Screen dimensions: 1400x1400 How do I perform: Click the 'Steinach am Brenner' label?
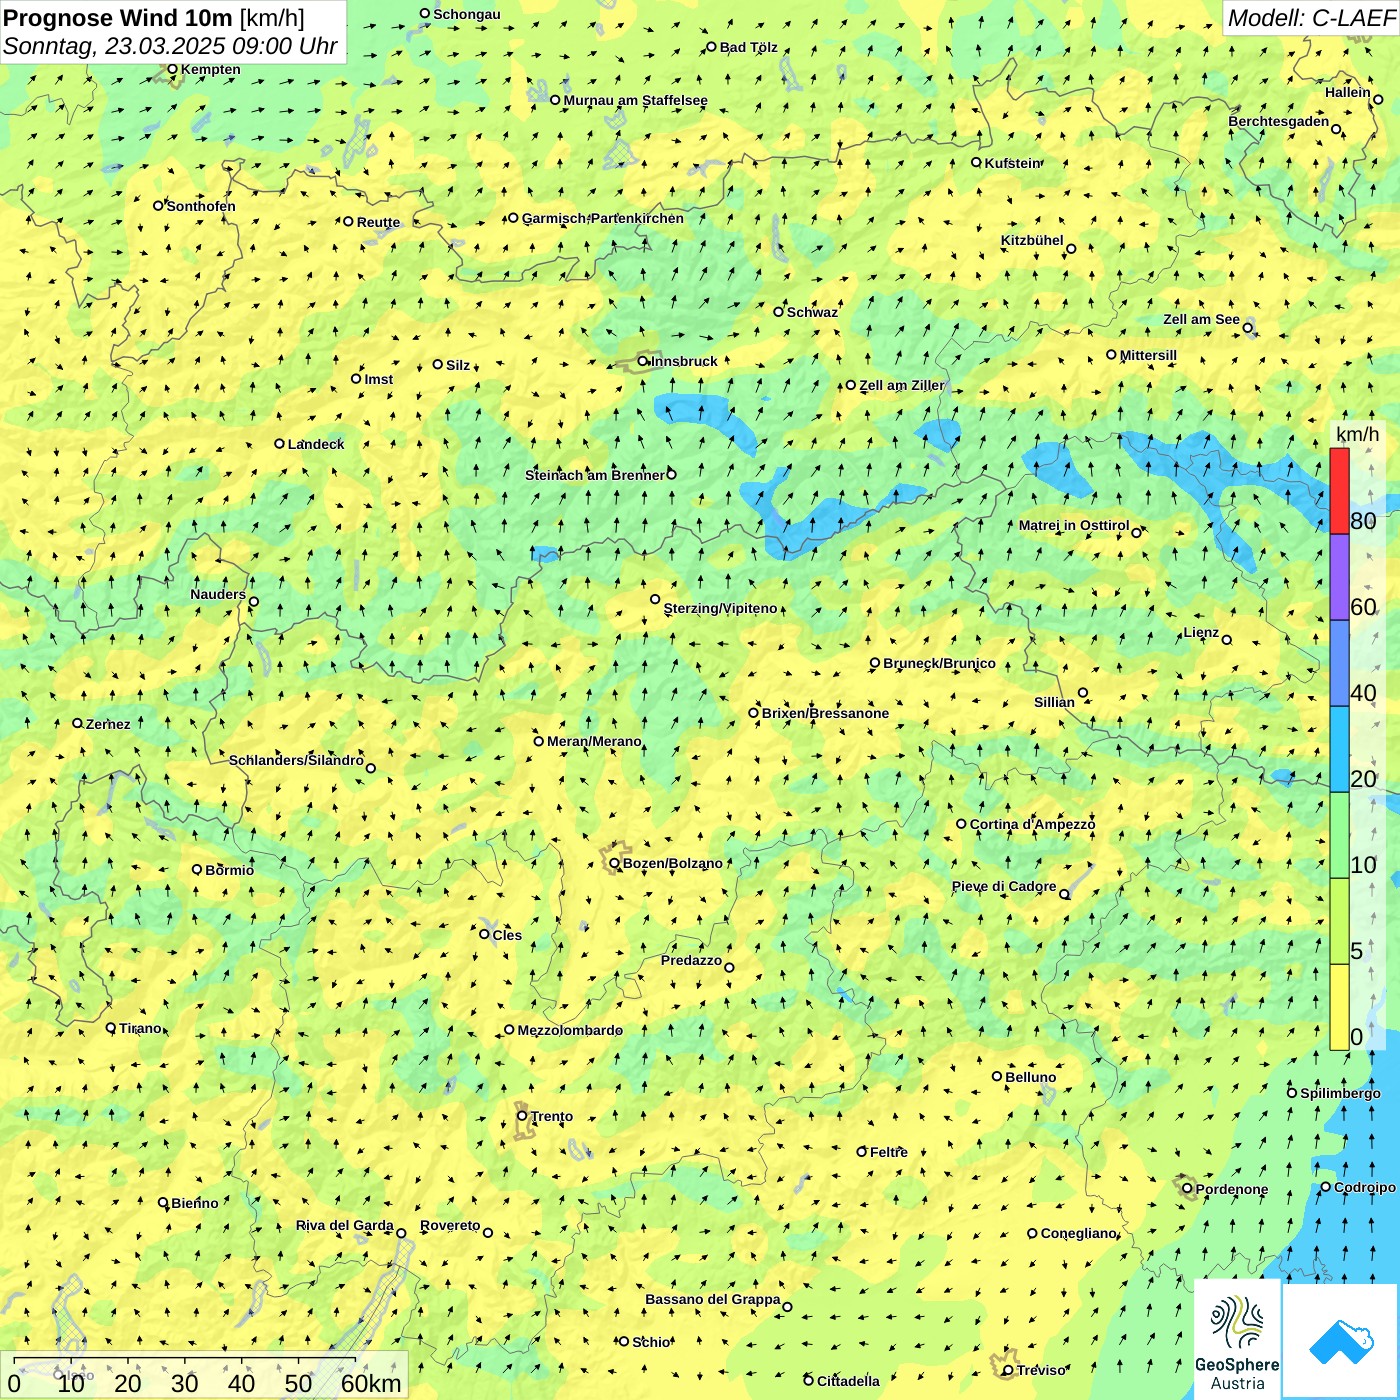(594, 475)
